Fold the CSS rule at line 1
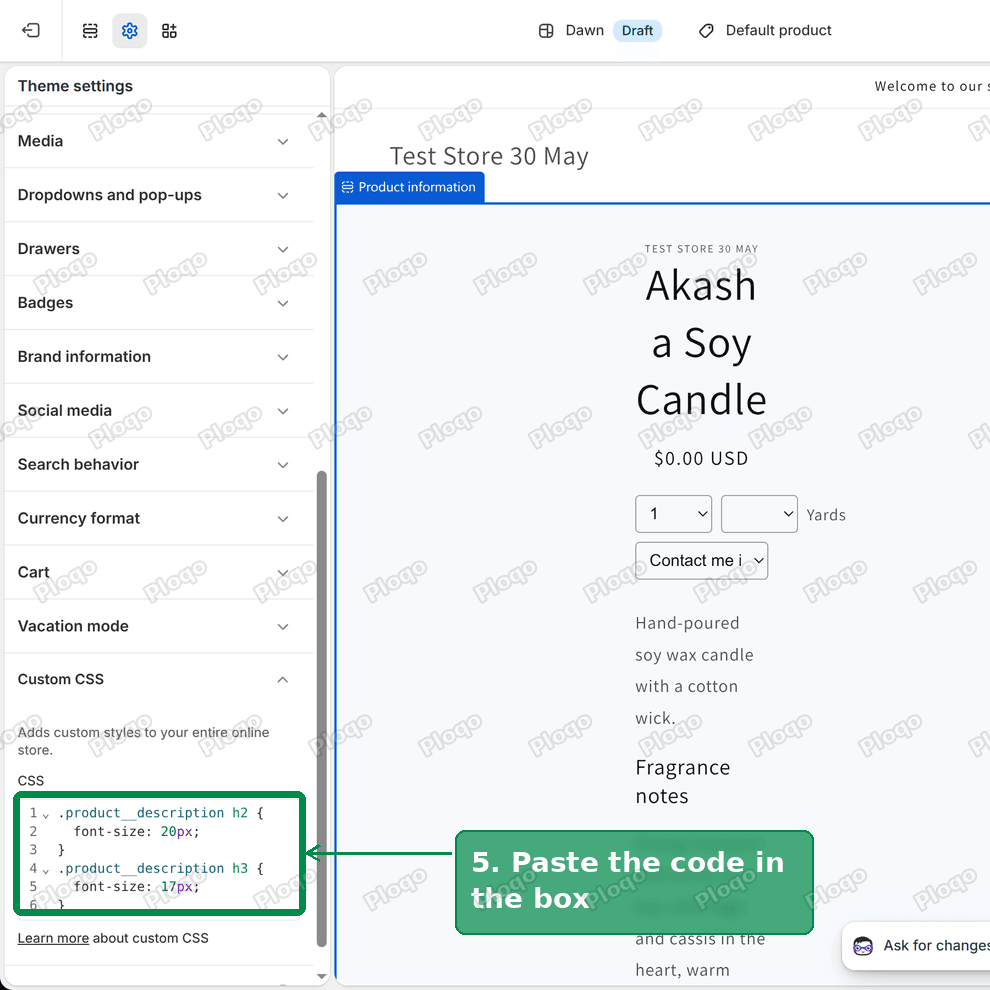Image resolution: width=990 pixels, height=990 pixels. tap(45, 814)
